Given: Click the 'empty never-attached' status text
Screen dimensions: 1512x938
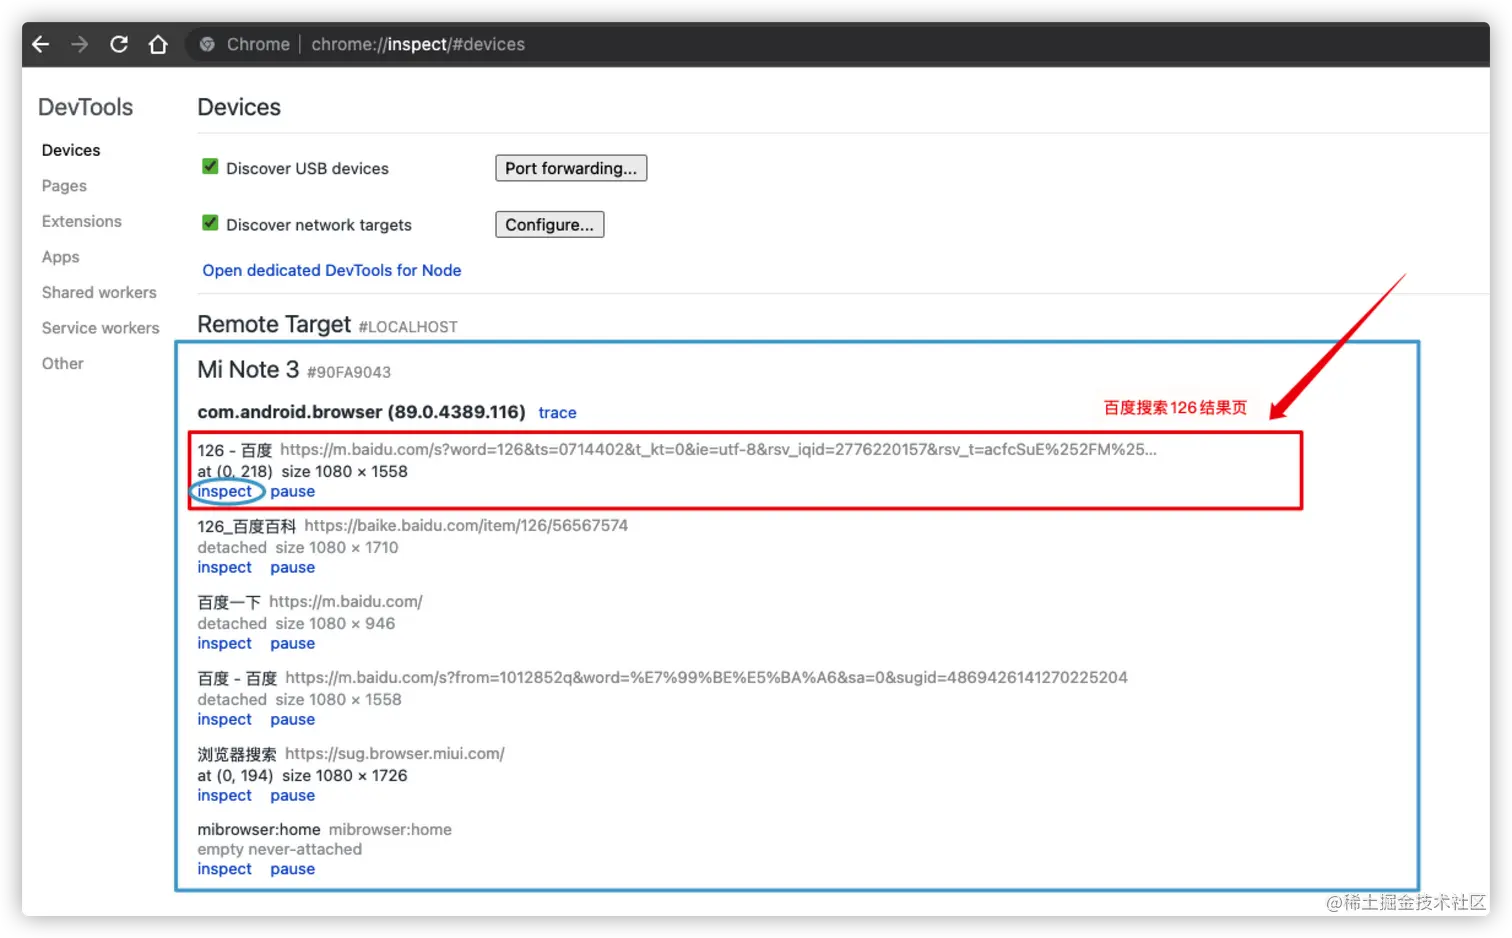Looking at the screenshot, I should point(280,849).
